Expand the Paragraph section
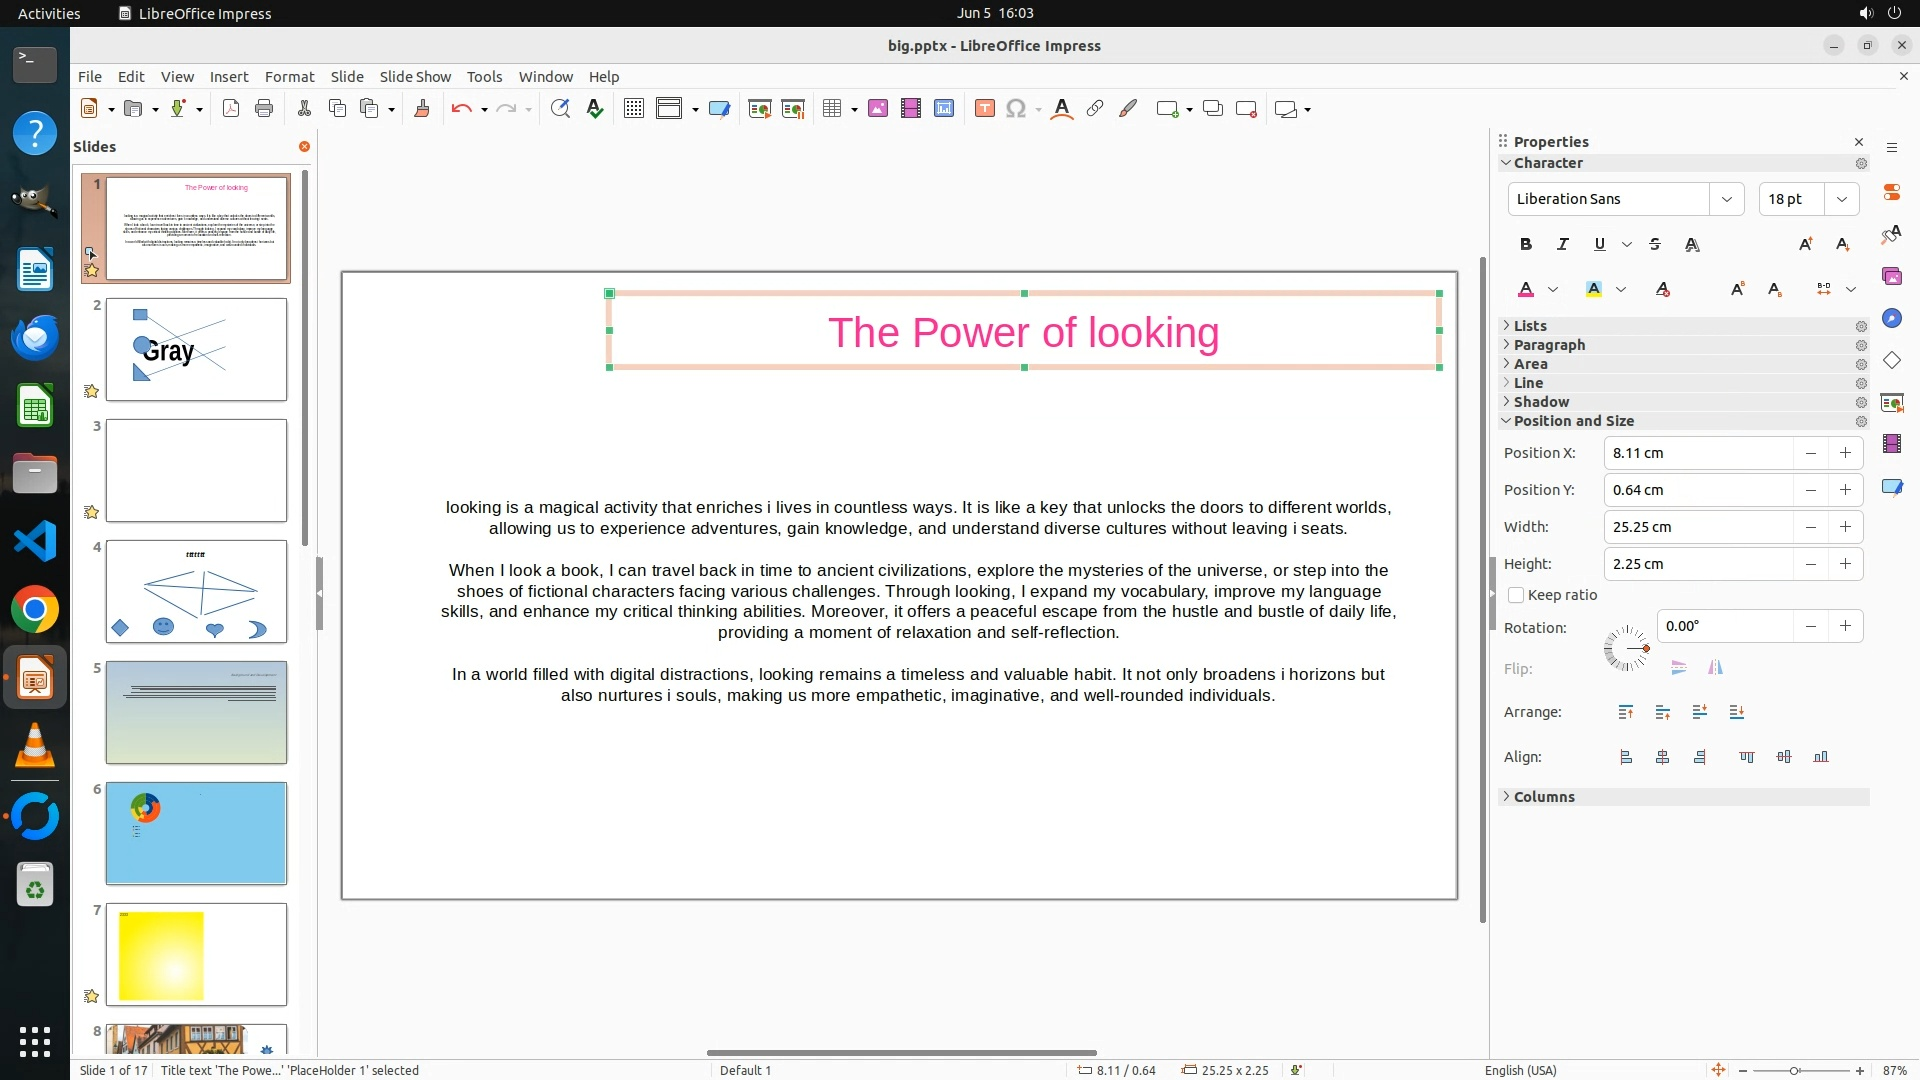1920x1080 pixels. point(1549,345)
